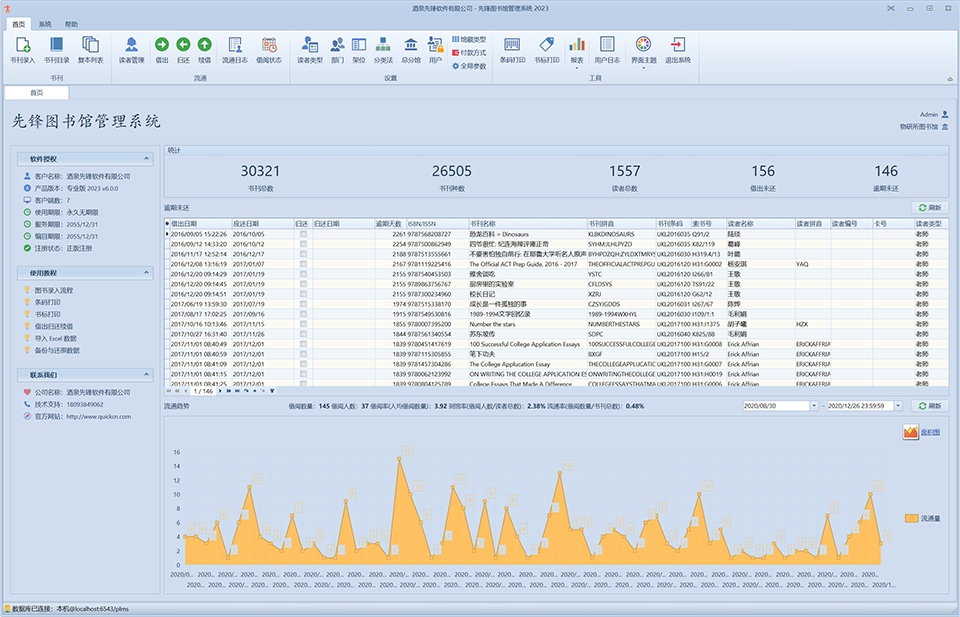Collapse the 软件授权 panel
Screen dimensions: 960x617
(144, 158)
